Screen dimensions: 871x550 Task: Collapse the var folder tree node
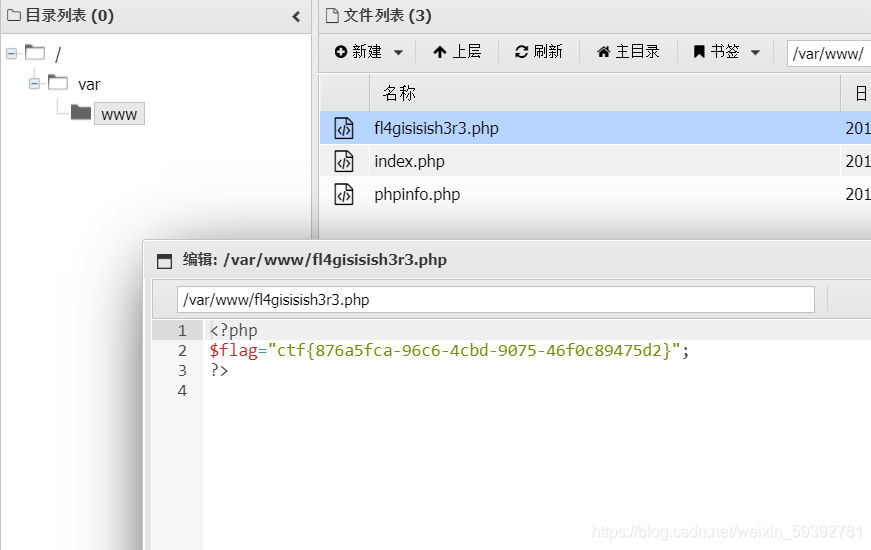[34, 84]
